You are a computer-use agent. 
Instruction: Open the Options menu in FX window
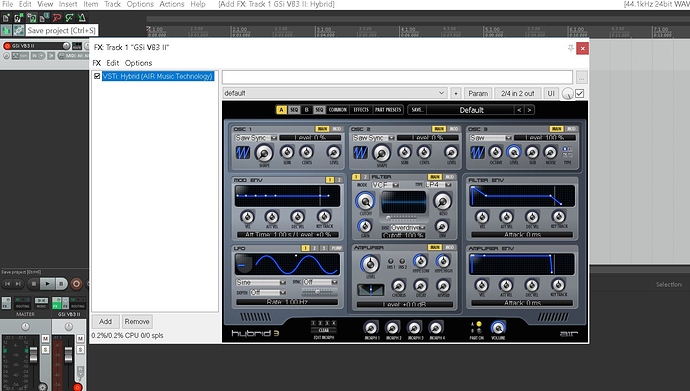(x=138, y=63)
